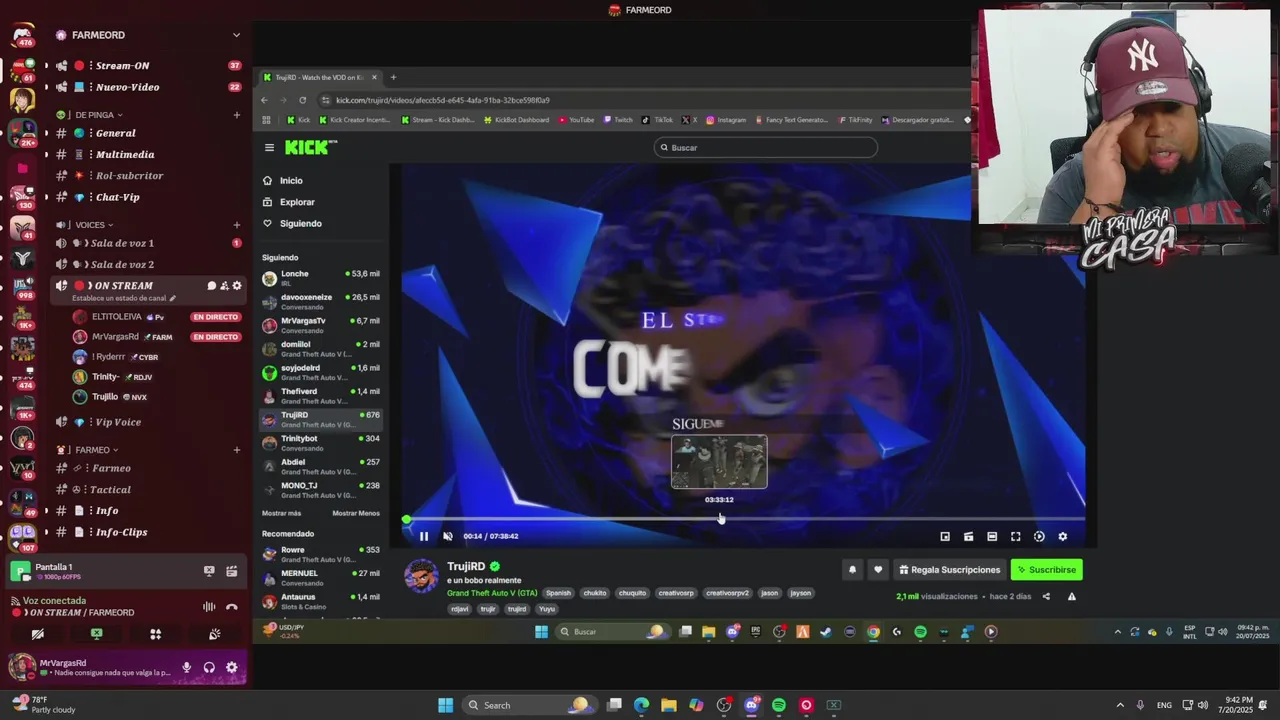Pause the Kick video playback
Screen dimensions: 1280x720
(423, 536)
